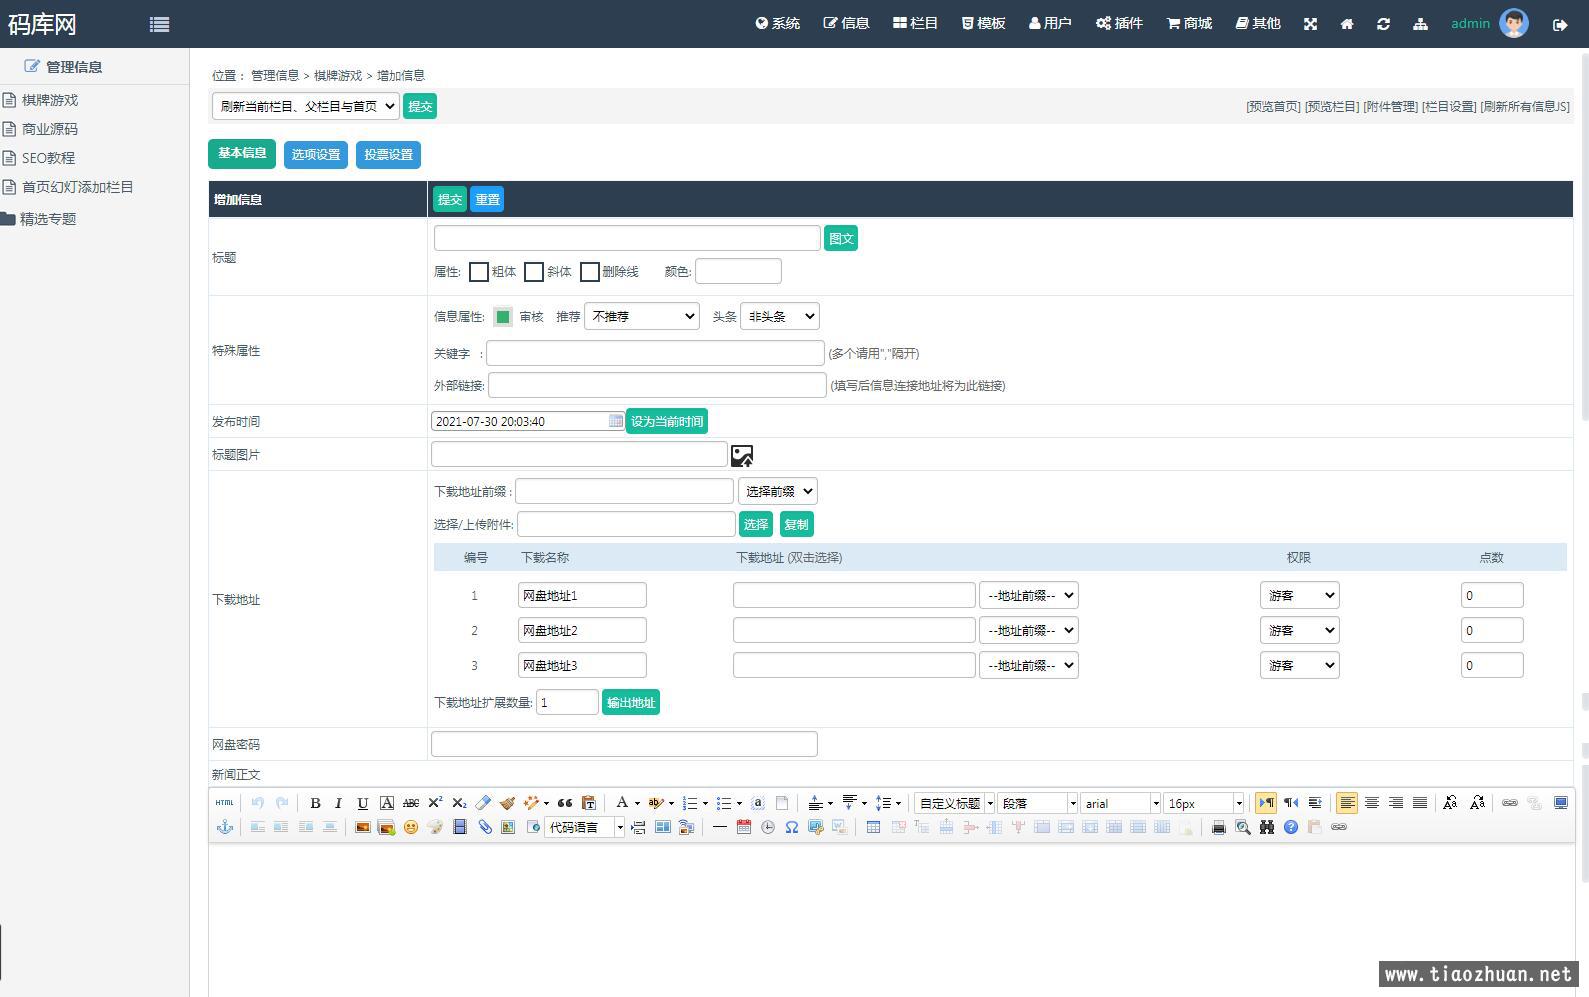
Task: Insert an emoticon using the smiley icon
Action: point(410,827)
